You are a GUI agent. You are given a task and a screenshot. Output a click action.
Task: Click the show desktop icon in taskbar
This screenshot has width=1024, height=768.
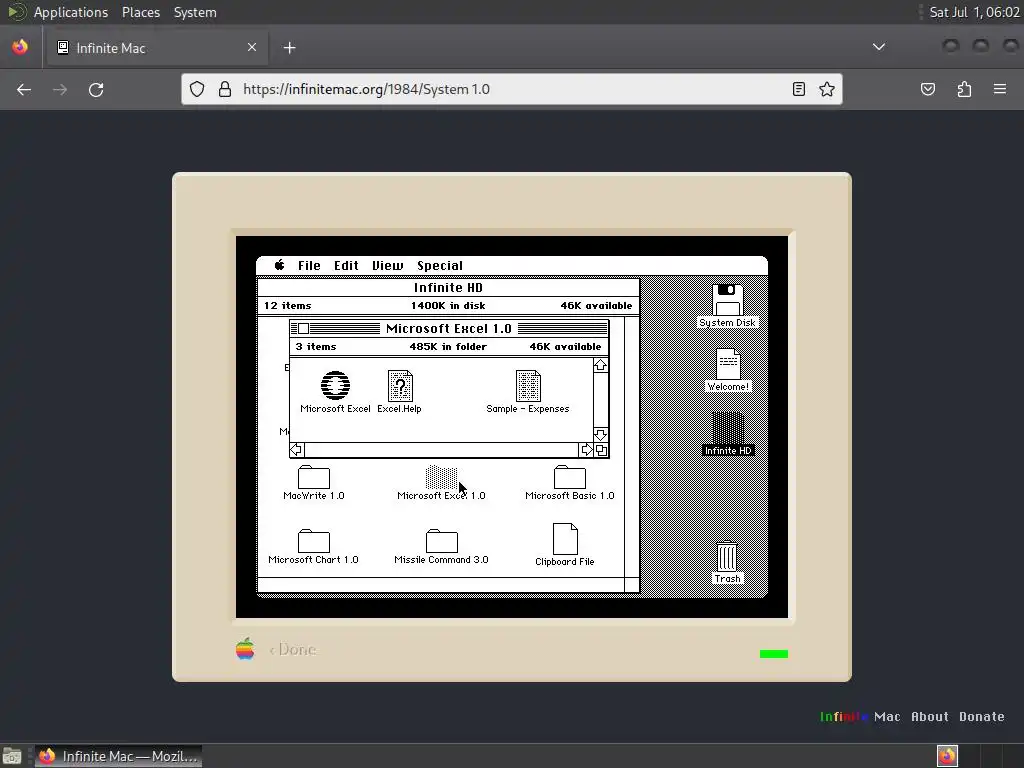click(12, 756)
